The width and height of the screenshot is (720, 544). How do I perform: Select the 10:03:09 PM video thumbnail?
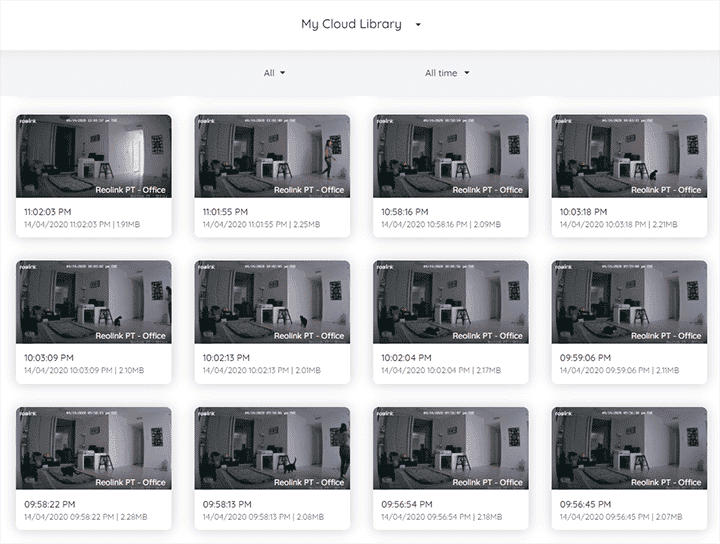(93, 302)
